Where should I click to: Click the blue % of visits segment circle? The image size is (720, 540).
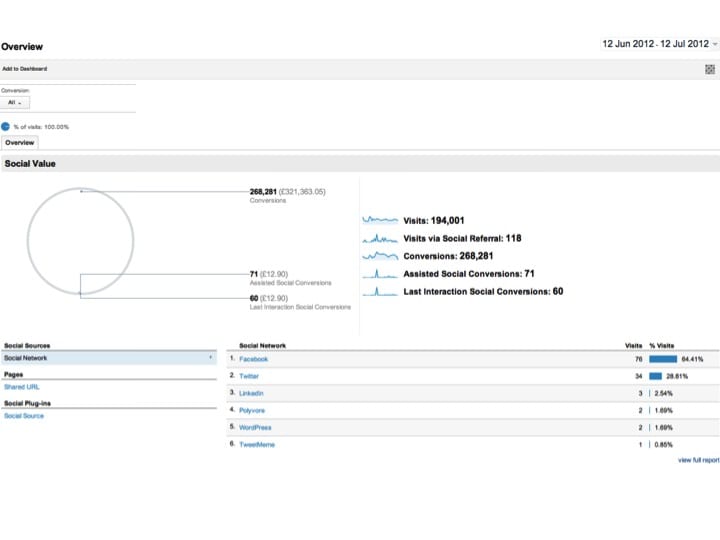coord(5,126)
